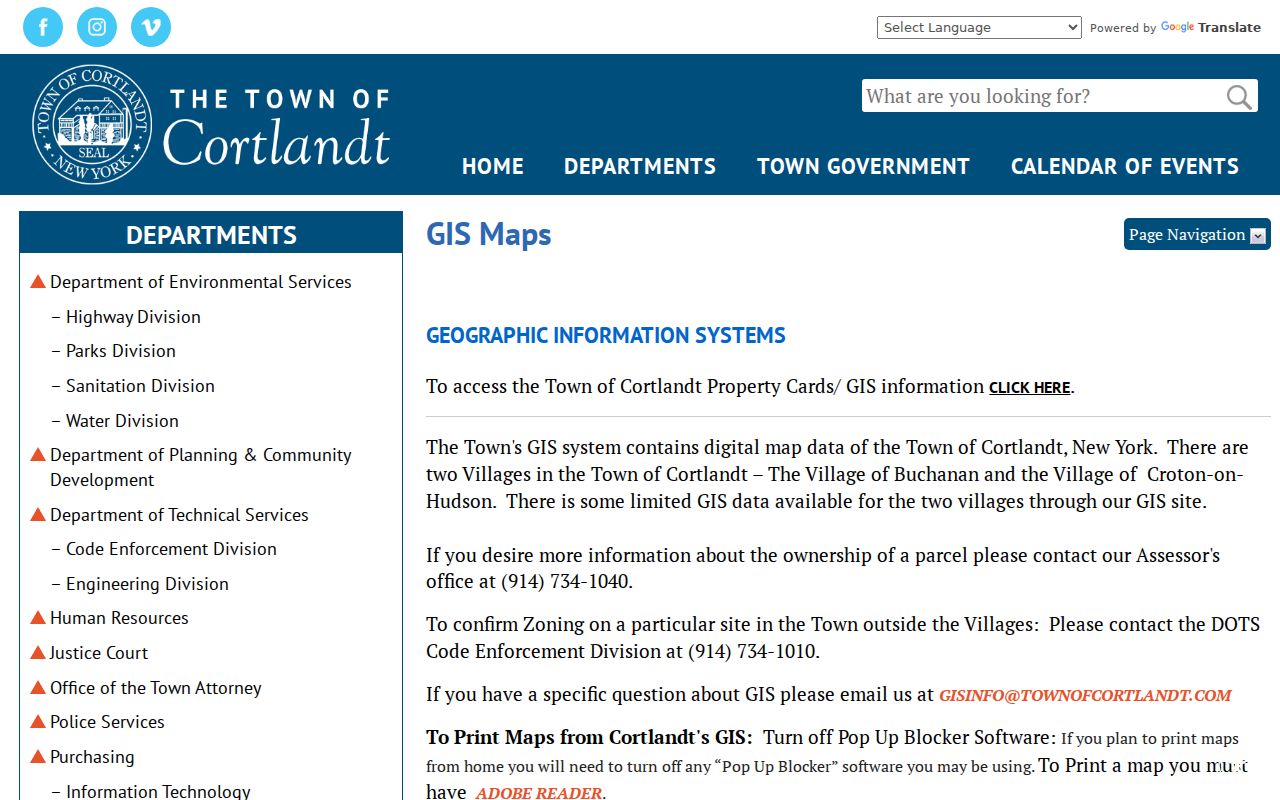Screen dimensions: 1280x800
Task: Open the Facebook social icon
Action: click(x=43, y=27)
